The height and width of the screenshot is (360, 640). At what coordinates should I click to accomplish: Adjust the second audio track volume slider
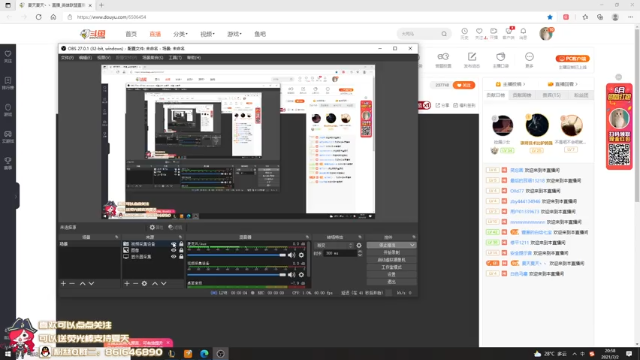coord(237,275)
